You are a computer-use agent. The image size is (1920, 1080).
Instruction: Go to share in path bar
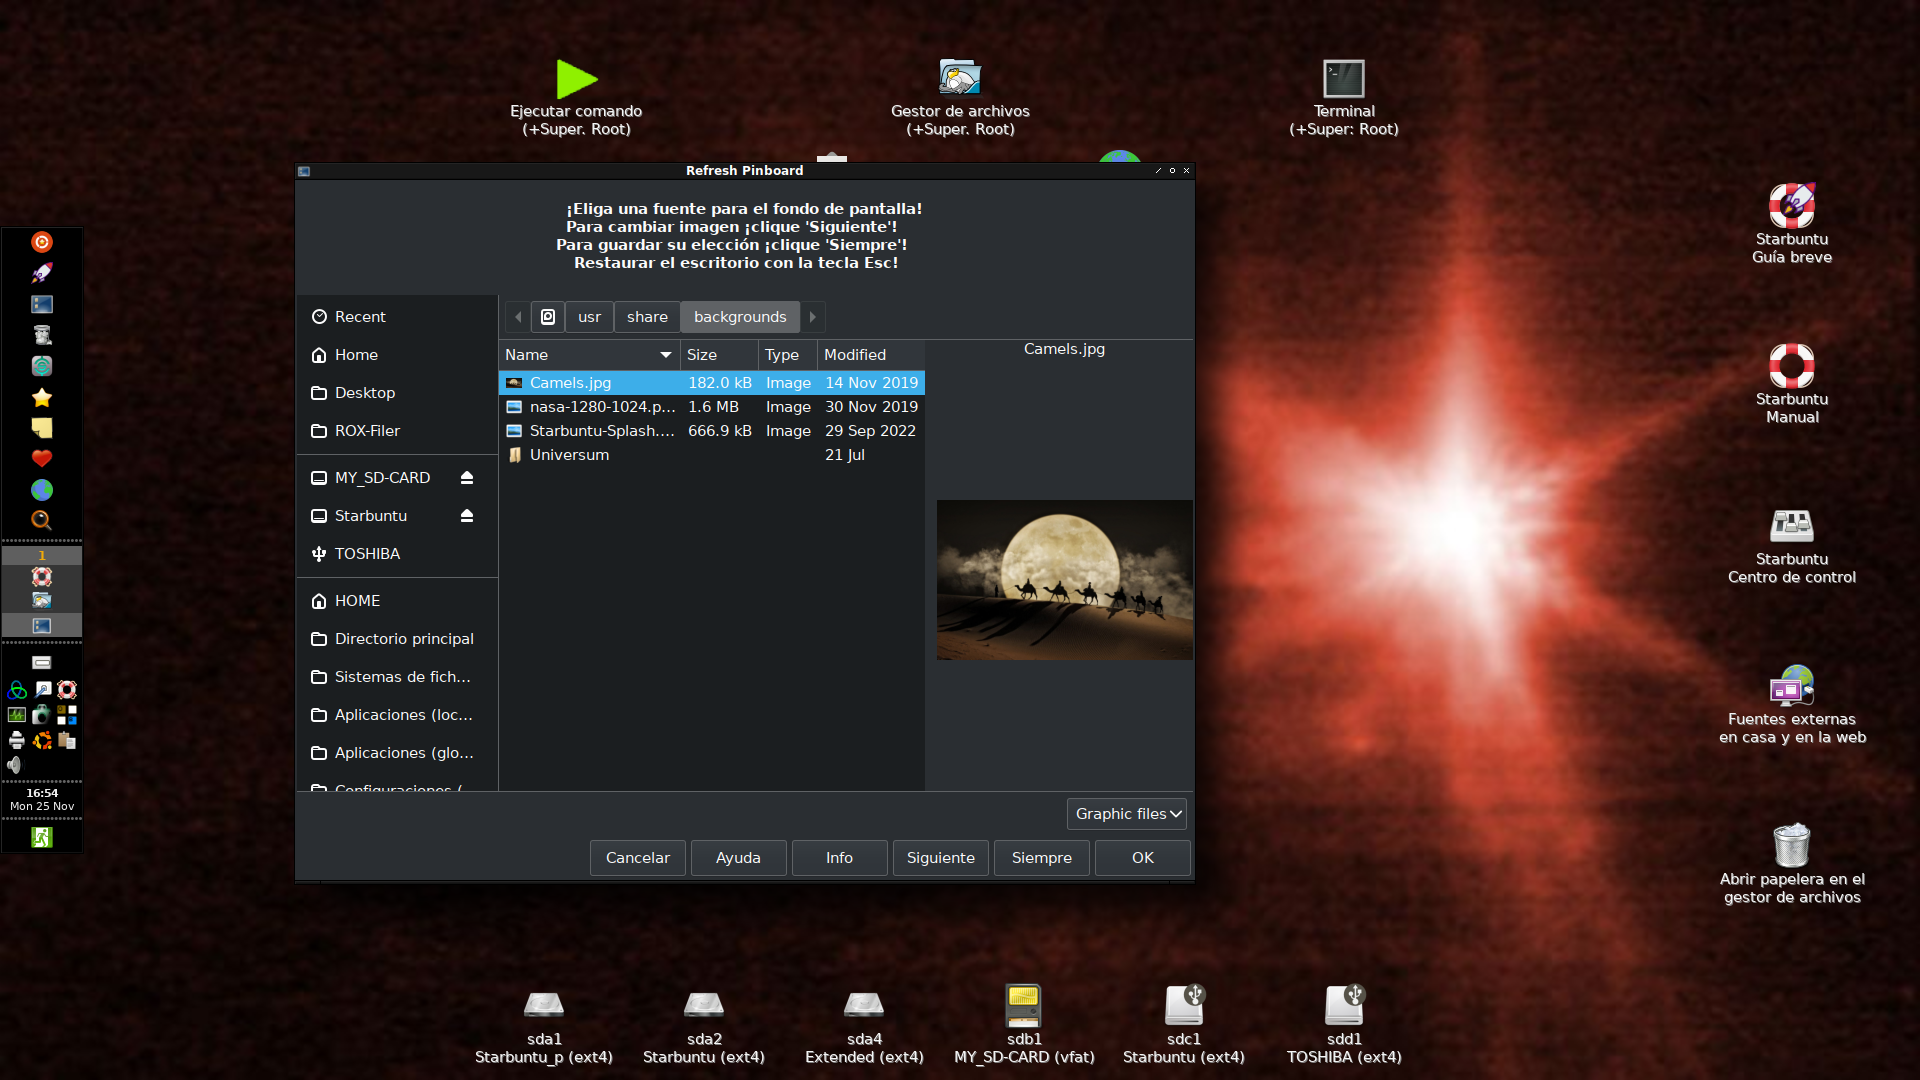(x=647, y=317)
